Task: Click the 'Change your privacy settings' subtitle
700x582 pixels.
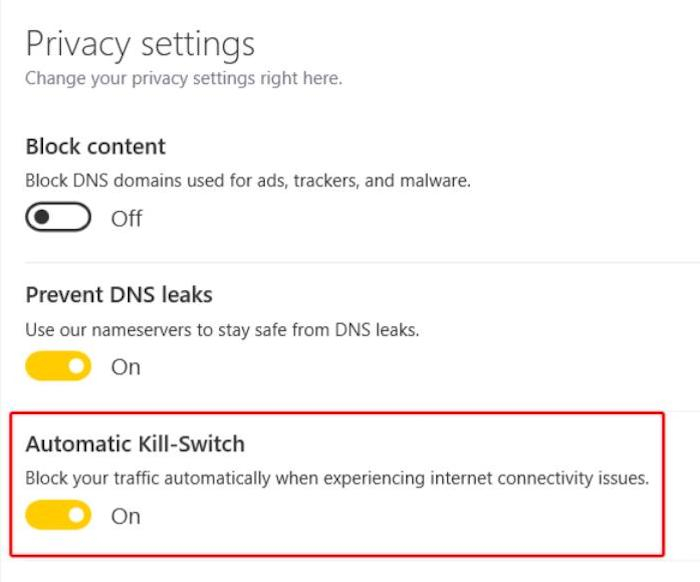Action: (x=183, y=78)
